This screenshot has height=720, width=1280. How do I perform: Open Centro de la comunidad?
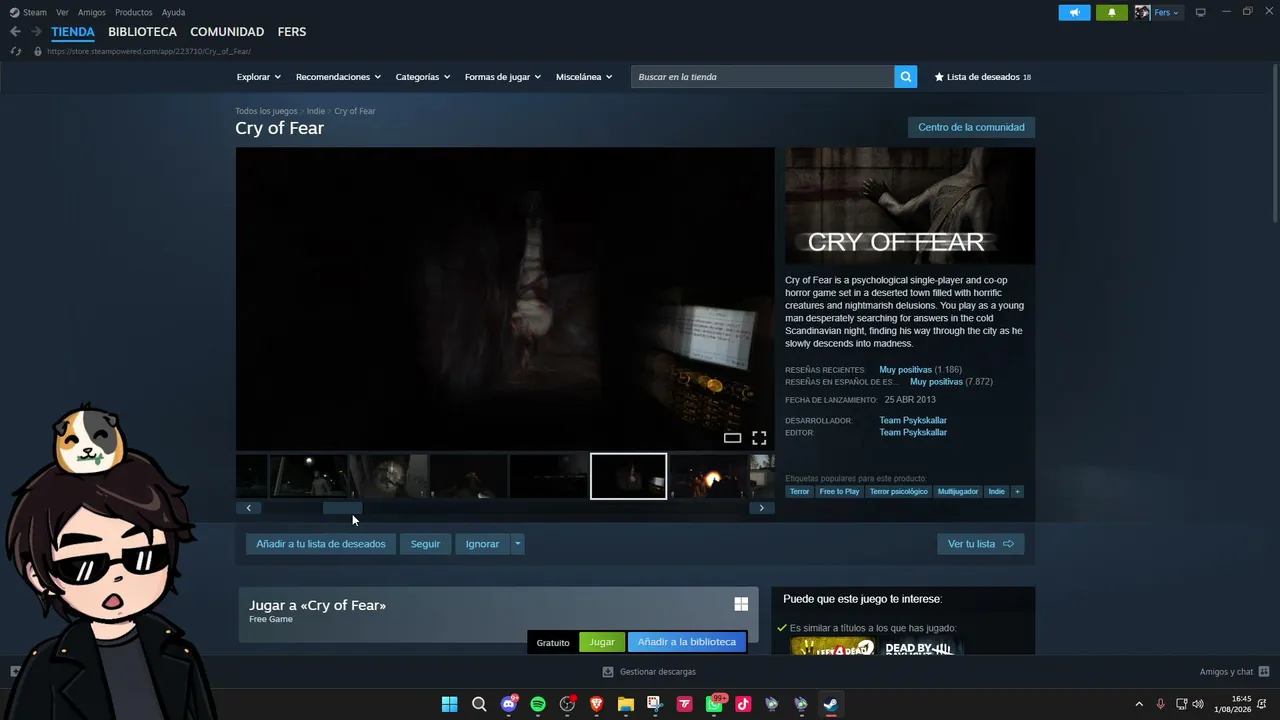pos(971,127)
